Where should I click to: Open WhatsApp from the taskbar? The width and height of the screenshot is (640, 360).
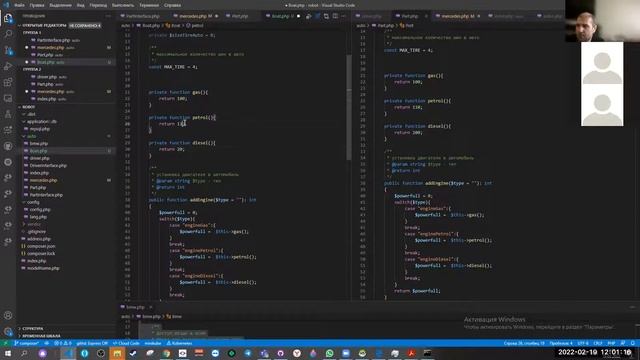click(x=329, y=353)
